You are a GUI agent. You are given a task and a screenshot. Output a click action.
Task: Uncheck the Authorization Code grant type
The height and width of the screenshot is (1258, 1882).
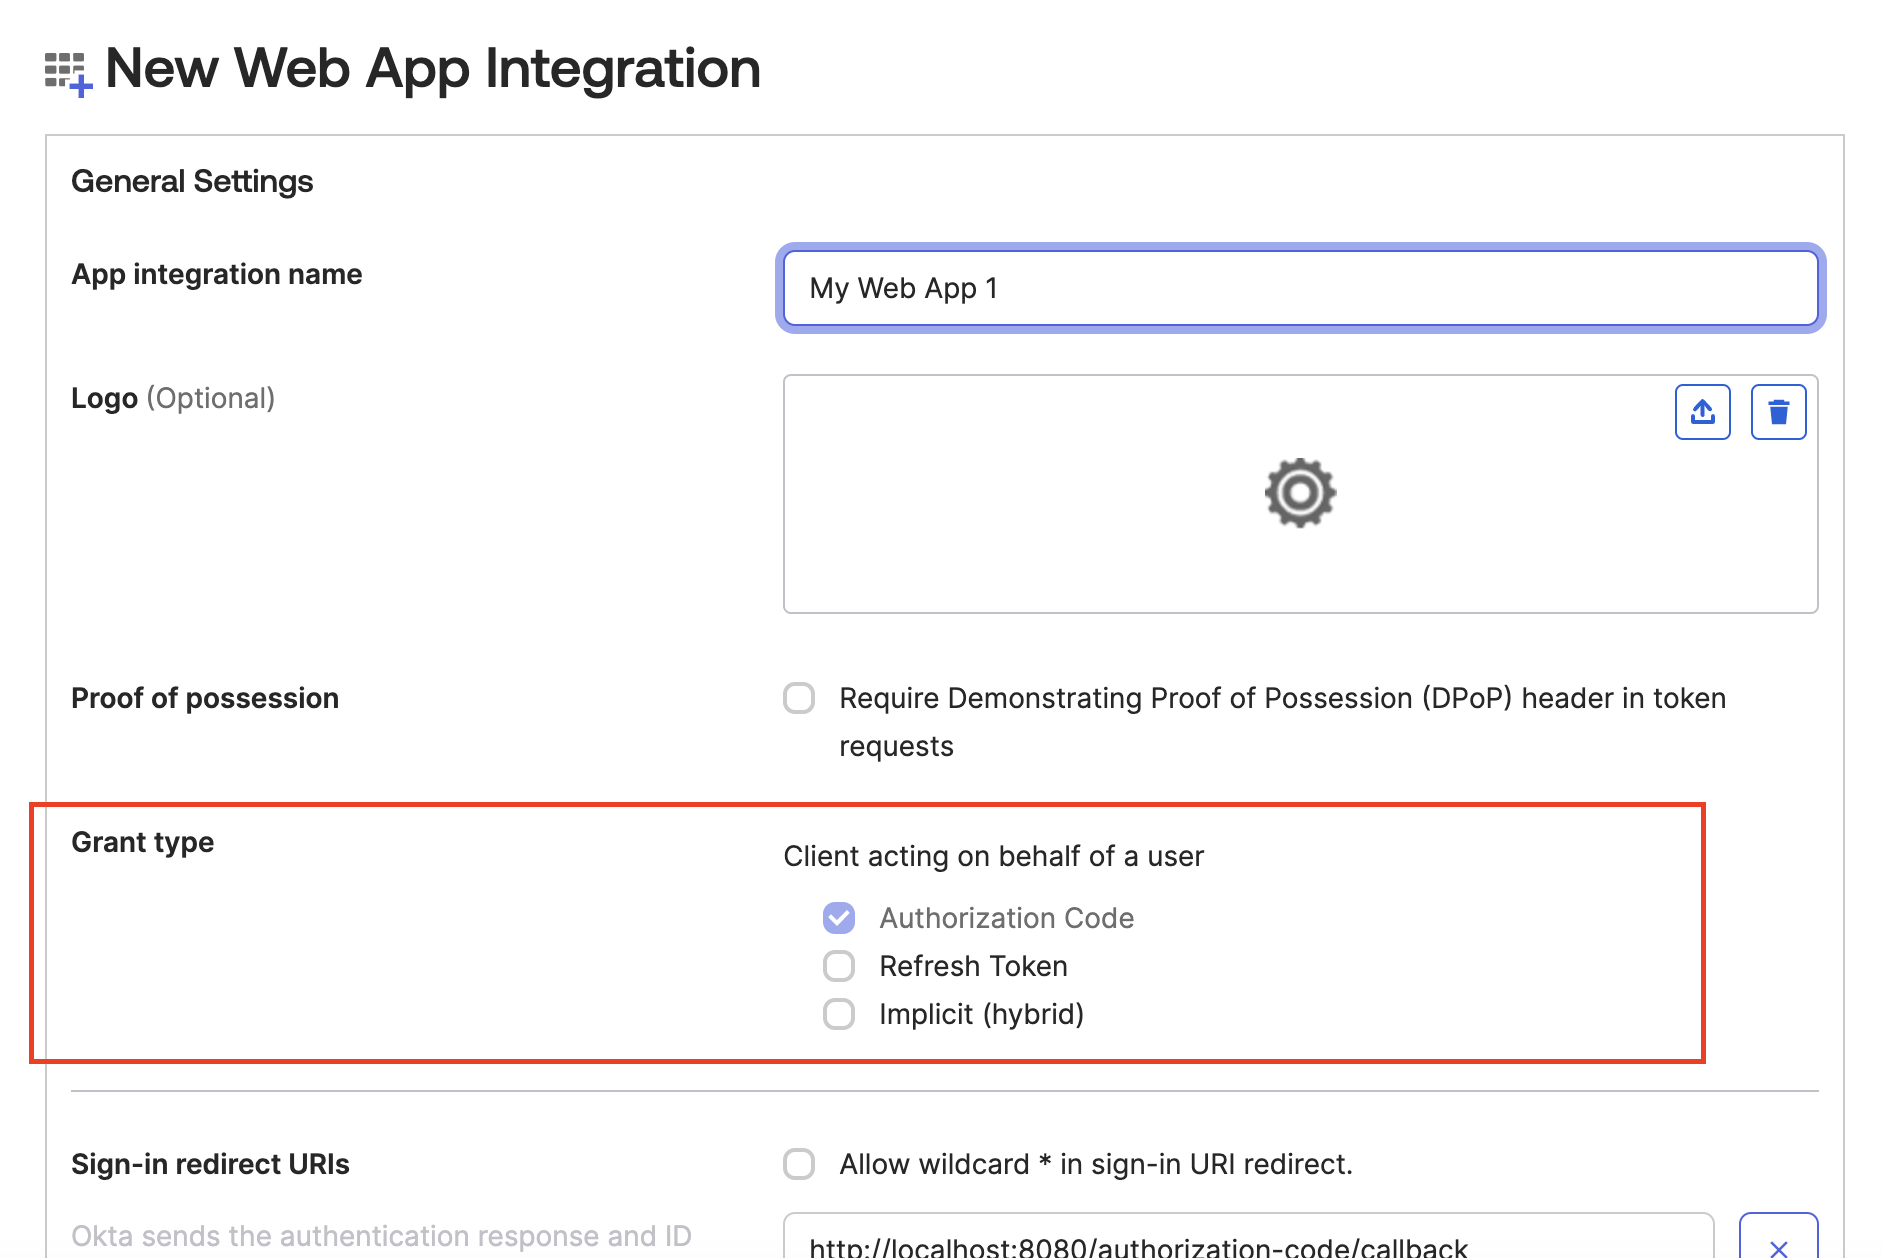(x=838, y=918)
